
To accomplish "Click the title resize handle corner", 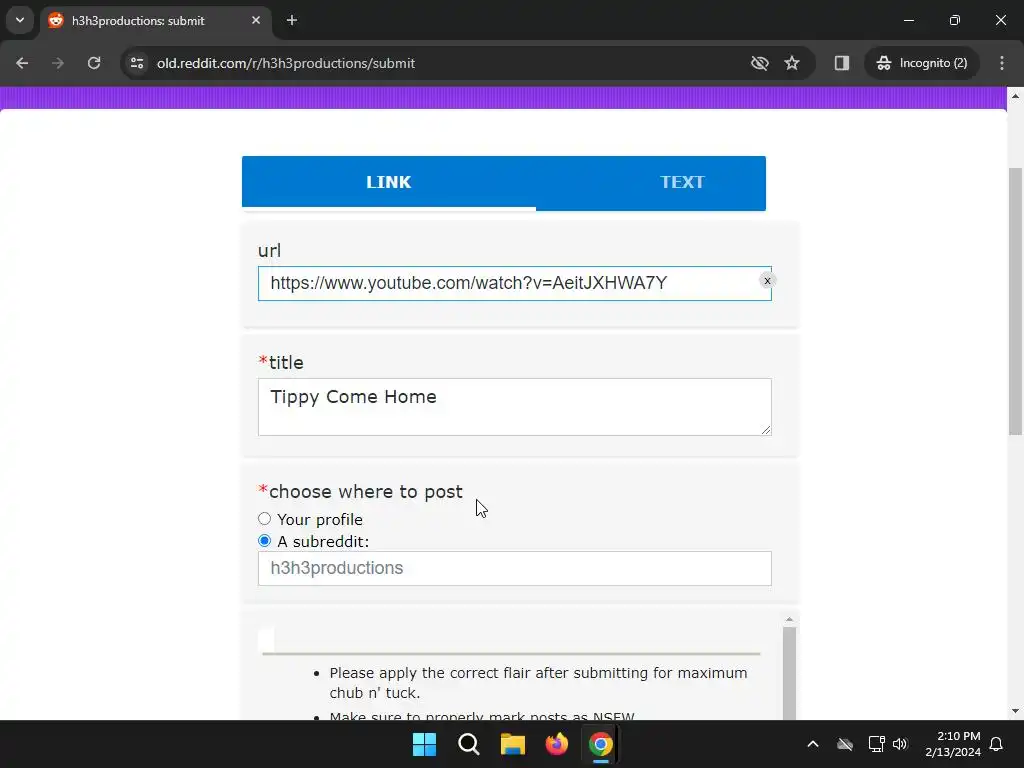I will 766,429.
